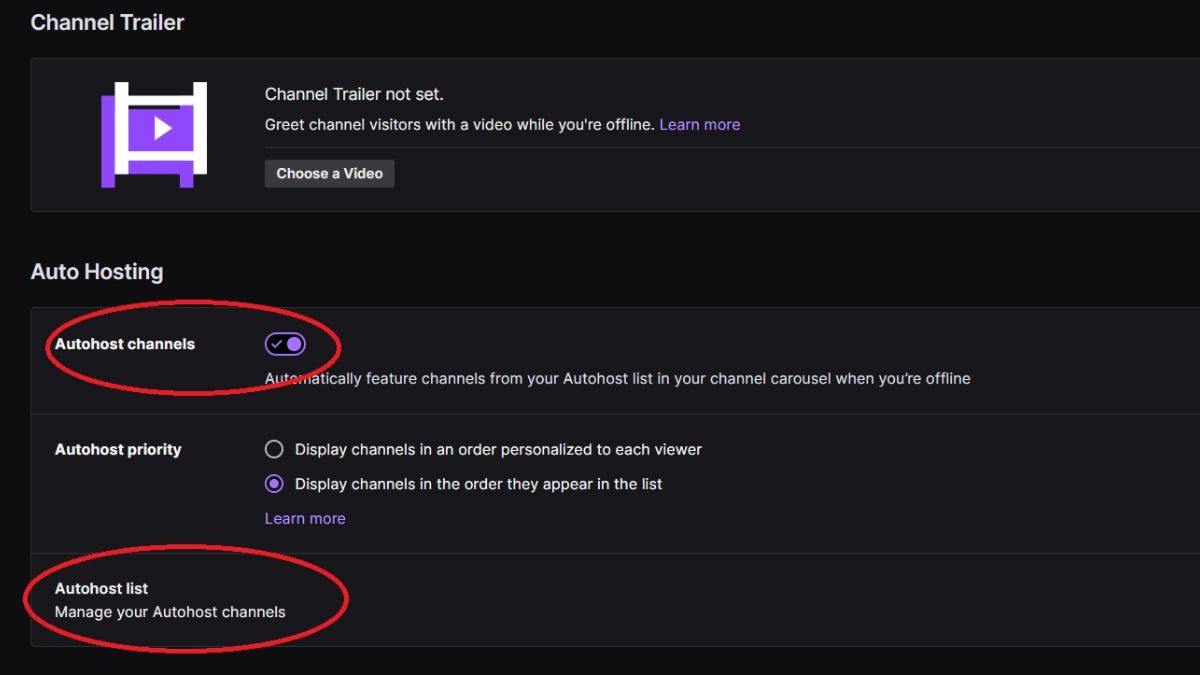Click the Channel Trailer heading
The width and height of the screenshot is (1200, 675).
[x=107, y=21]
